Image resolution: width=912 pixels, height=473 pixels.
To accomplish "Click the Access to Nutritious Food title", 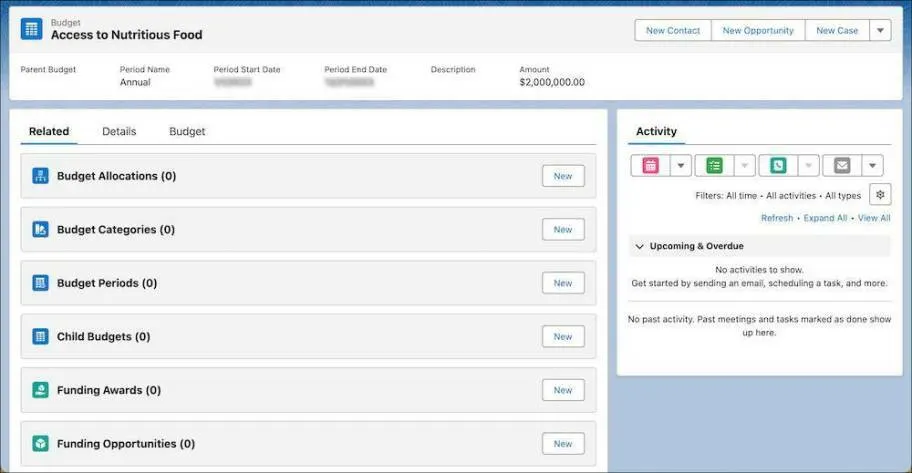I will pos(127,35).
